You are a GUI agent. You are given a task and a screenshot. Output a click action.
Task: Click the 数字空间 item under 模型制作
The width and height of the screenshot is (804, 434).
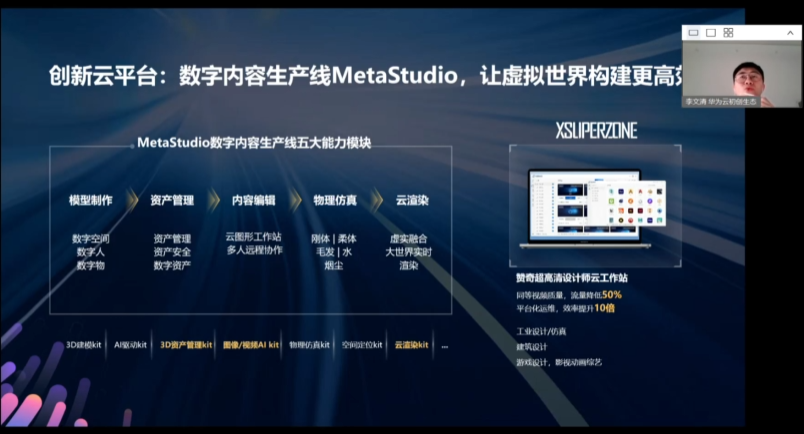pos(91,239)
